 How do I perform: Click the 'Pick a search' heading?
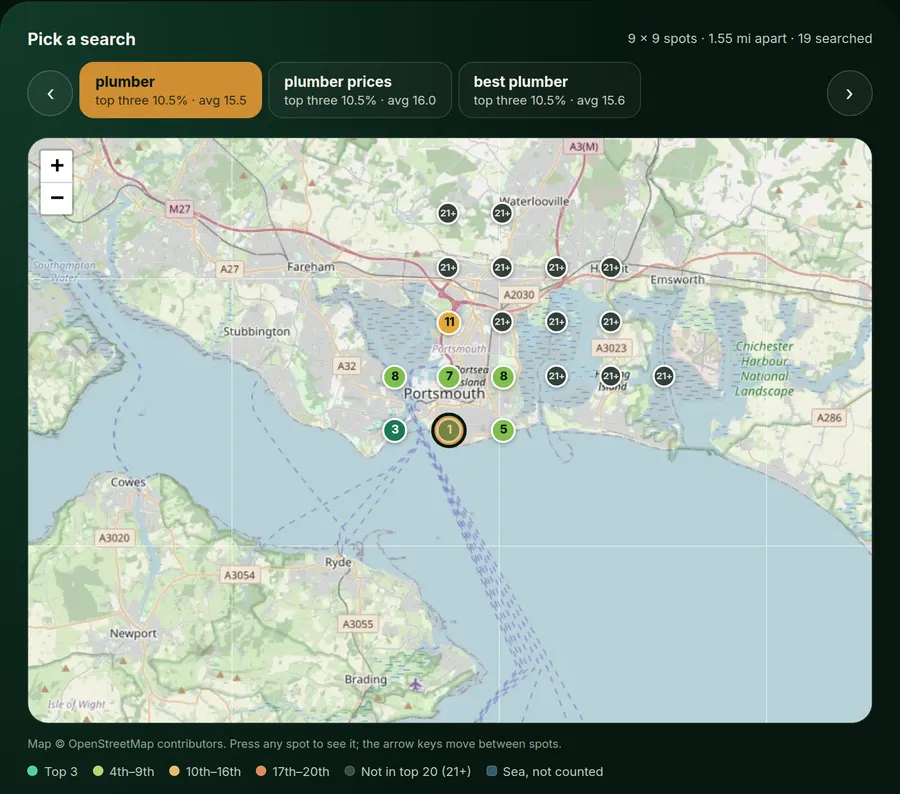pos(82,39)
